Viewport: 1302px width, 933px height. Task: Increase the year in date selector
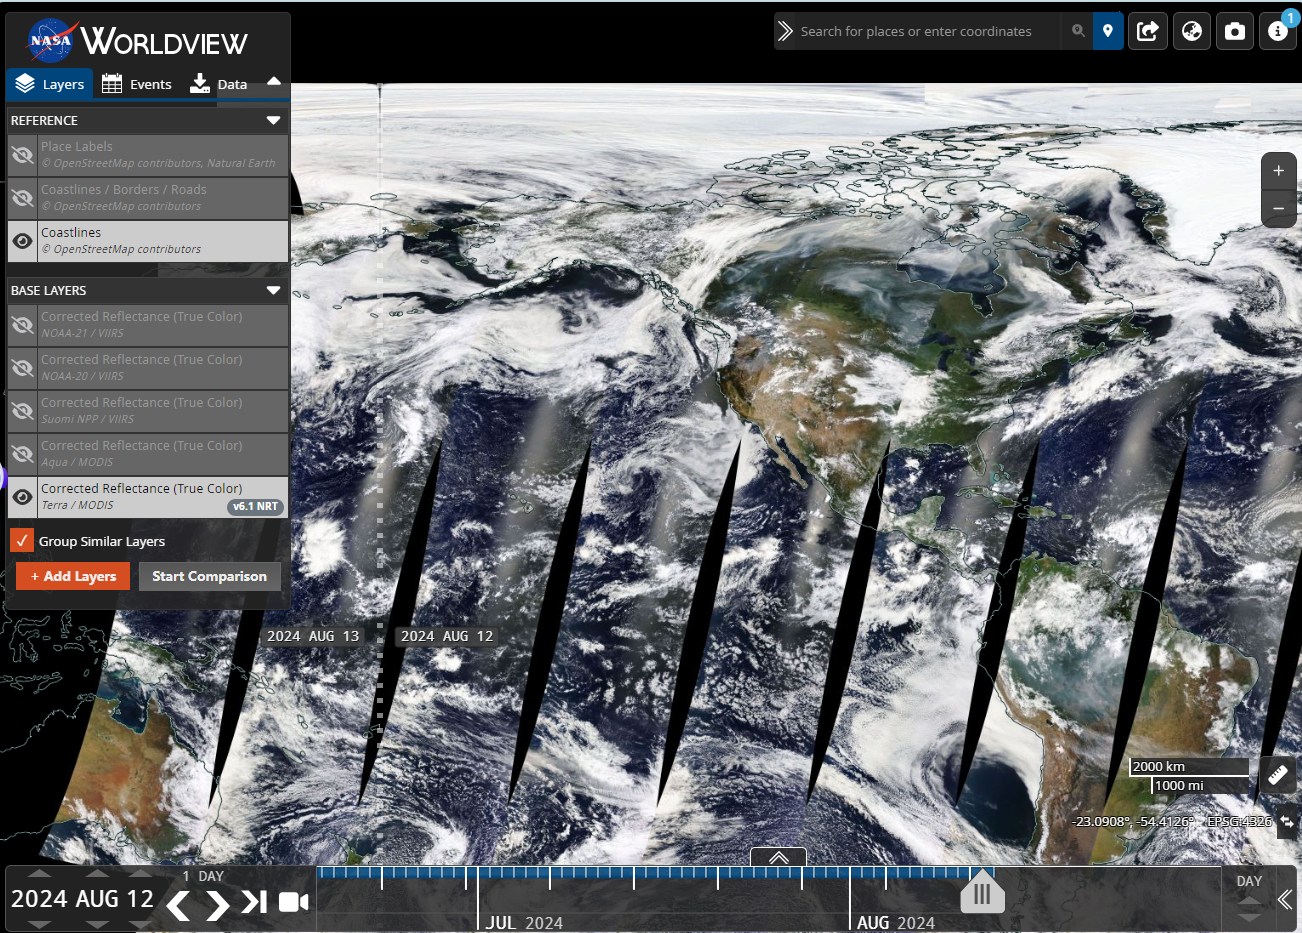point(39,874)
